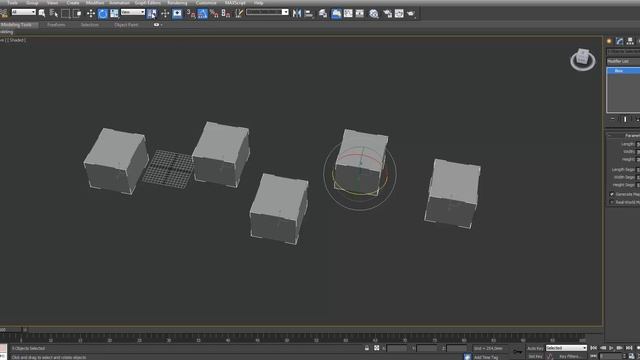640x360 pixels.
Task: Click the Go to End playback button
Action: [x=629, y=348]
